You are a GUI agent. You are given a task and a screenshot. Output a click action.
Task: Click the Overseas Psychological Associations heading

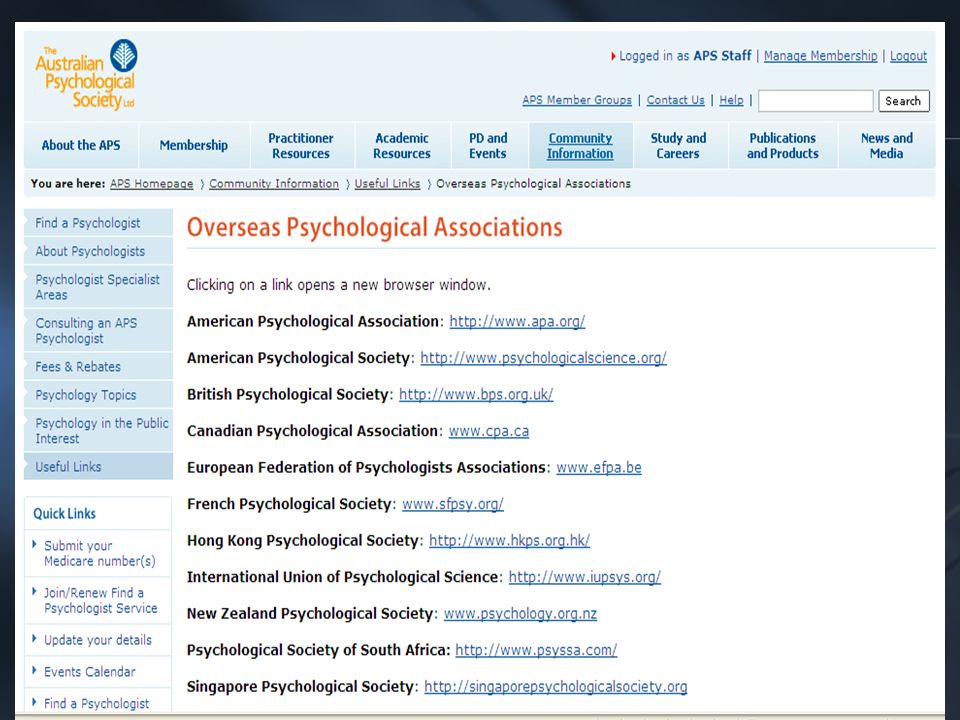click(374, 228)
